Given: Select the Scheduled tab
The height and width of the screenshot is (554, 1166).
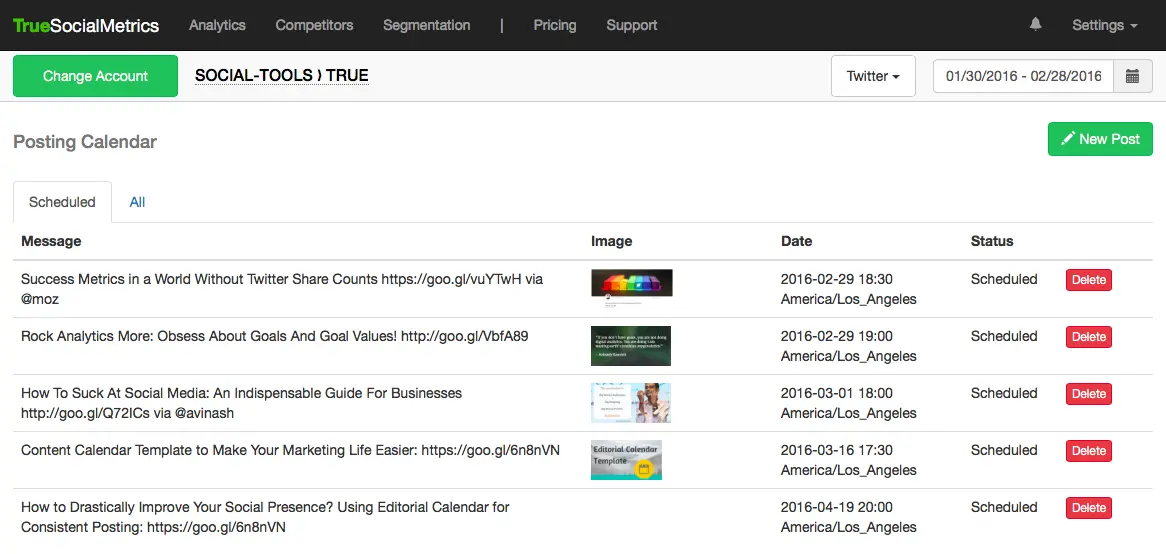Looking at the screenshot, I should (62, 202).
